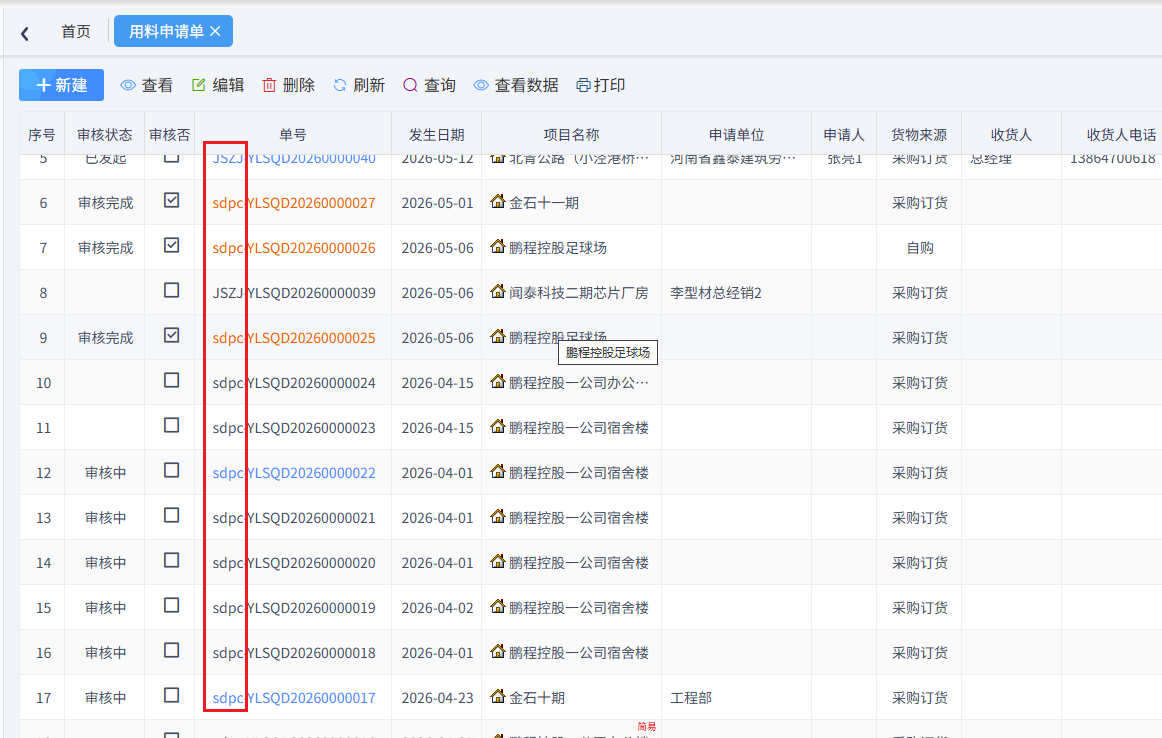Viewport: 1162px width, 738px height.
Task: Click the 查看 toolbar button
Action: 147,85
